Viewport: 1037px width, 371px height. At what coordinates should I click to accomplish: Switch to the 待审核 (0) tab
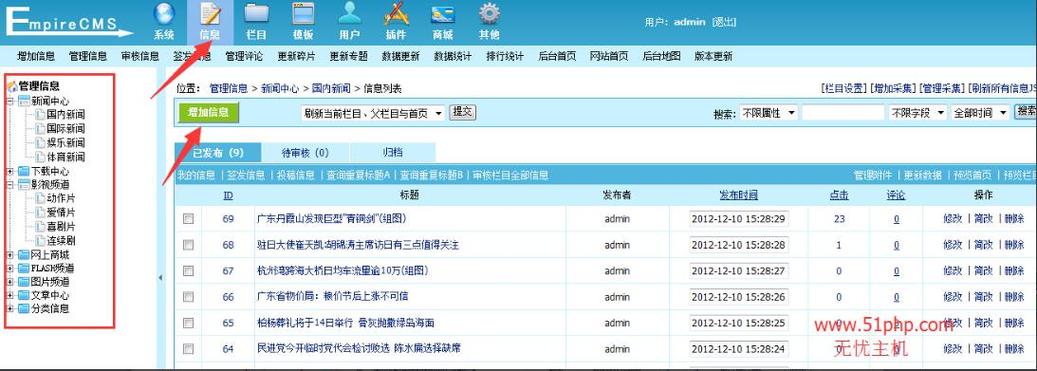tap(305, 153)
